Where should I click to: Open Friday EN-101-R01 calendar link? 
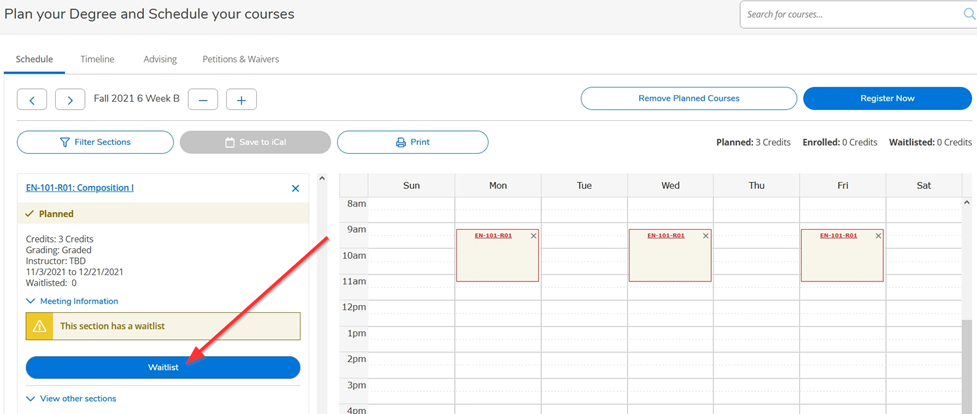tap(838, 236)
